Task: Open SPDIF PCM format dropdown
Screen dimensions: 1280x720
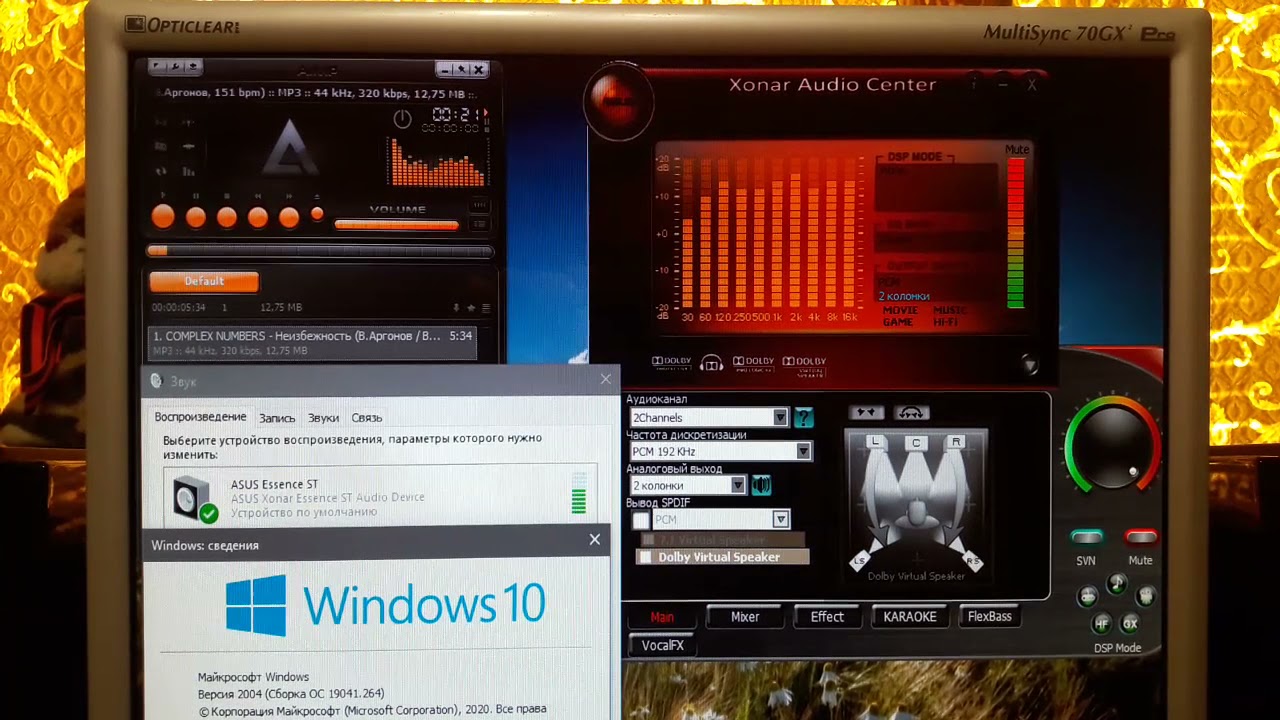Action: [x=721, y=520]
